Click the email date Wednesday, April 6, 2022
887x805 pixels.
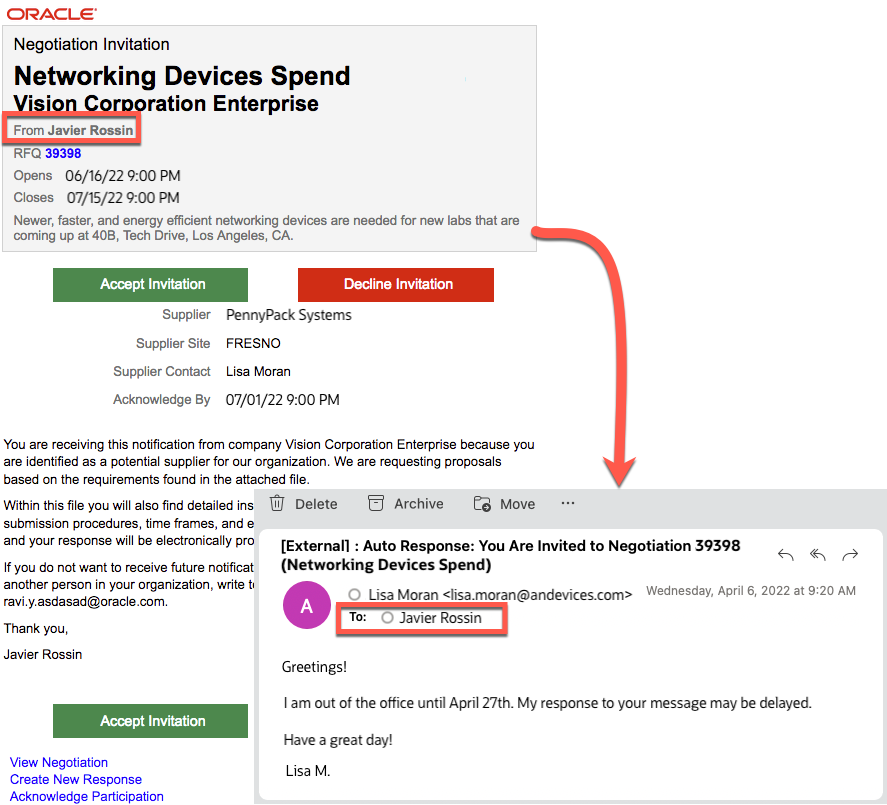[751, 591]
